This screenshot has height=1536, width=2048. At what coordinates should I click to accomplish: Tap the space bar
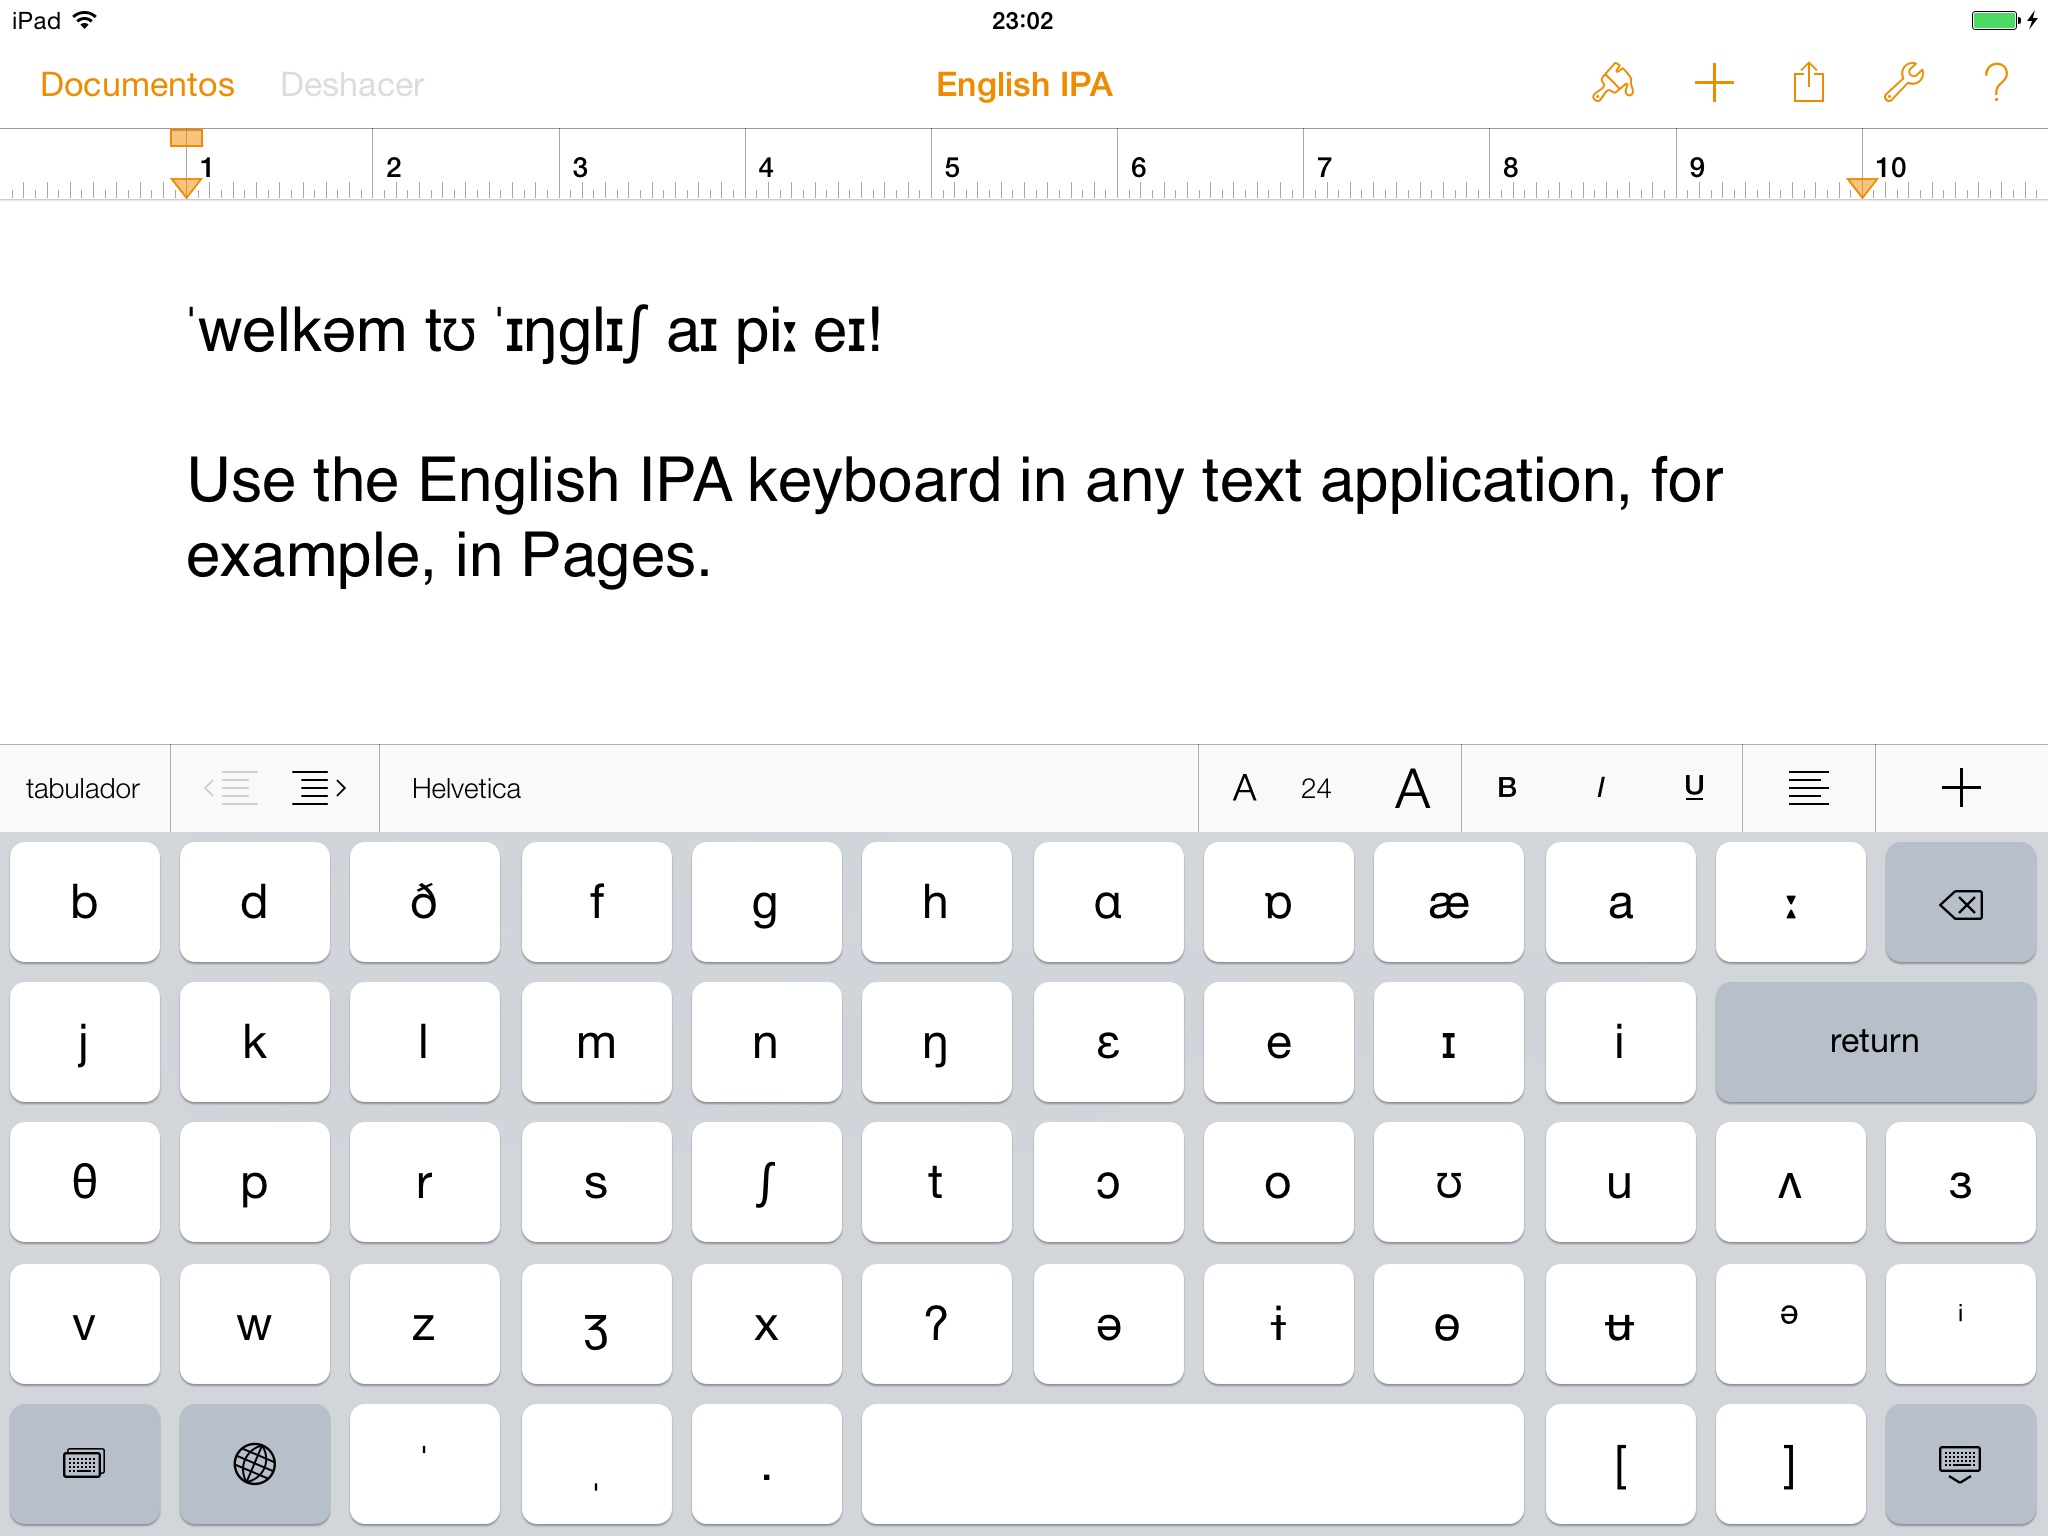[x=1193, y=1464]
